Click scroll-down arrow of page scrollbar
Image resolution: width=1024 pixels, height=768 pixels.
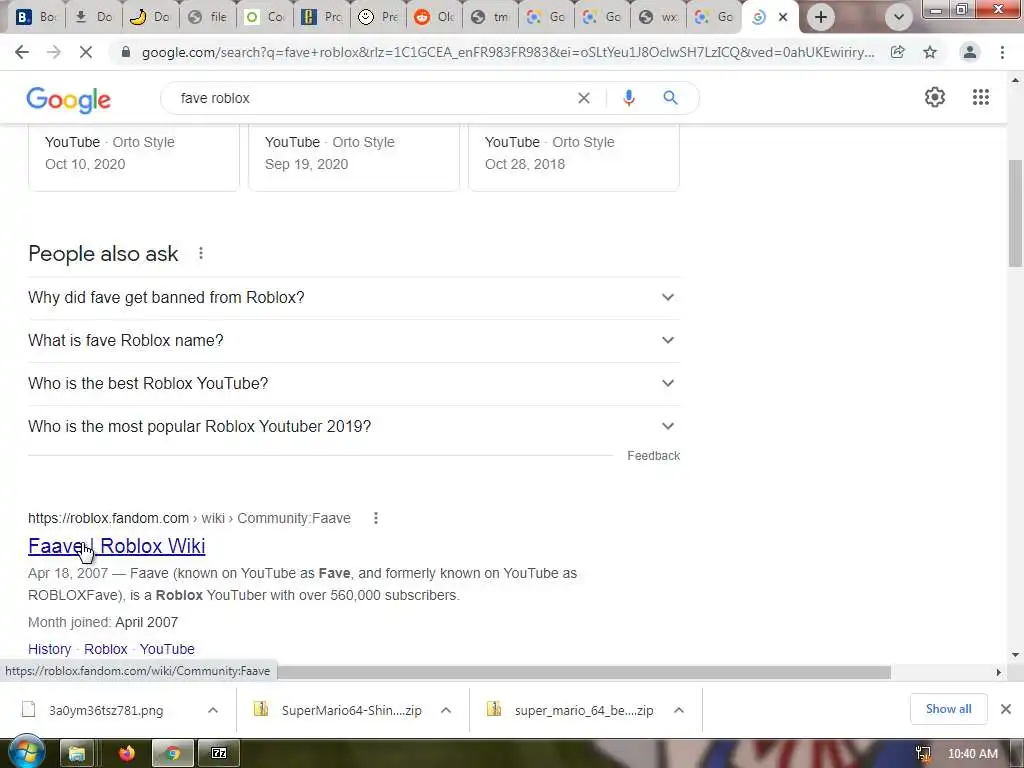coord(1015,655)
